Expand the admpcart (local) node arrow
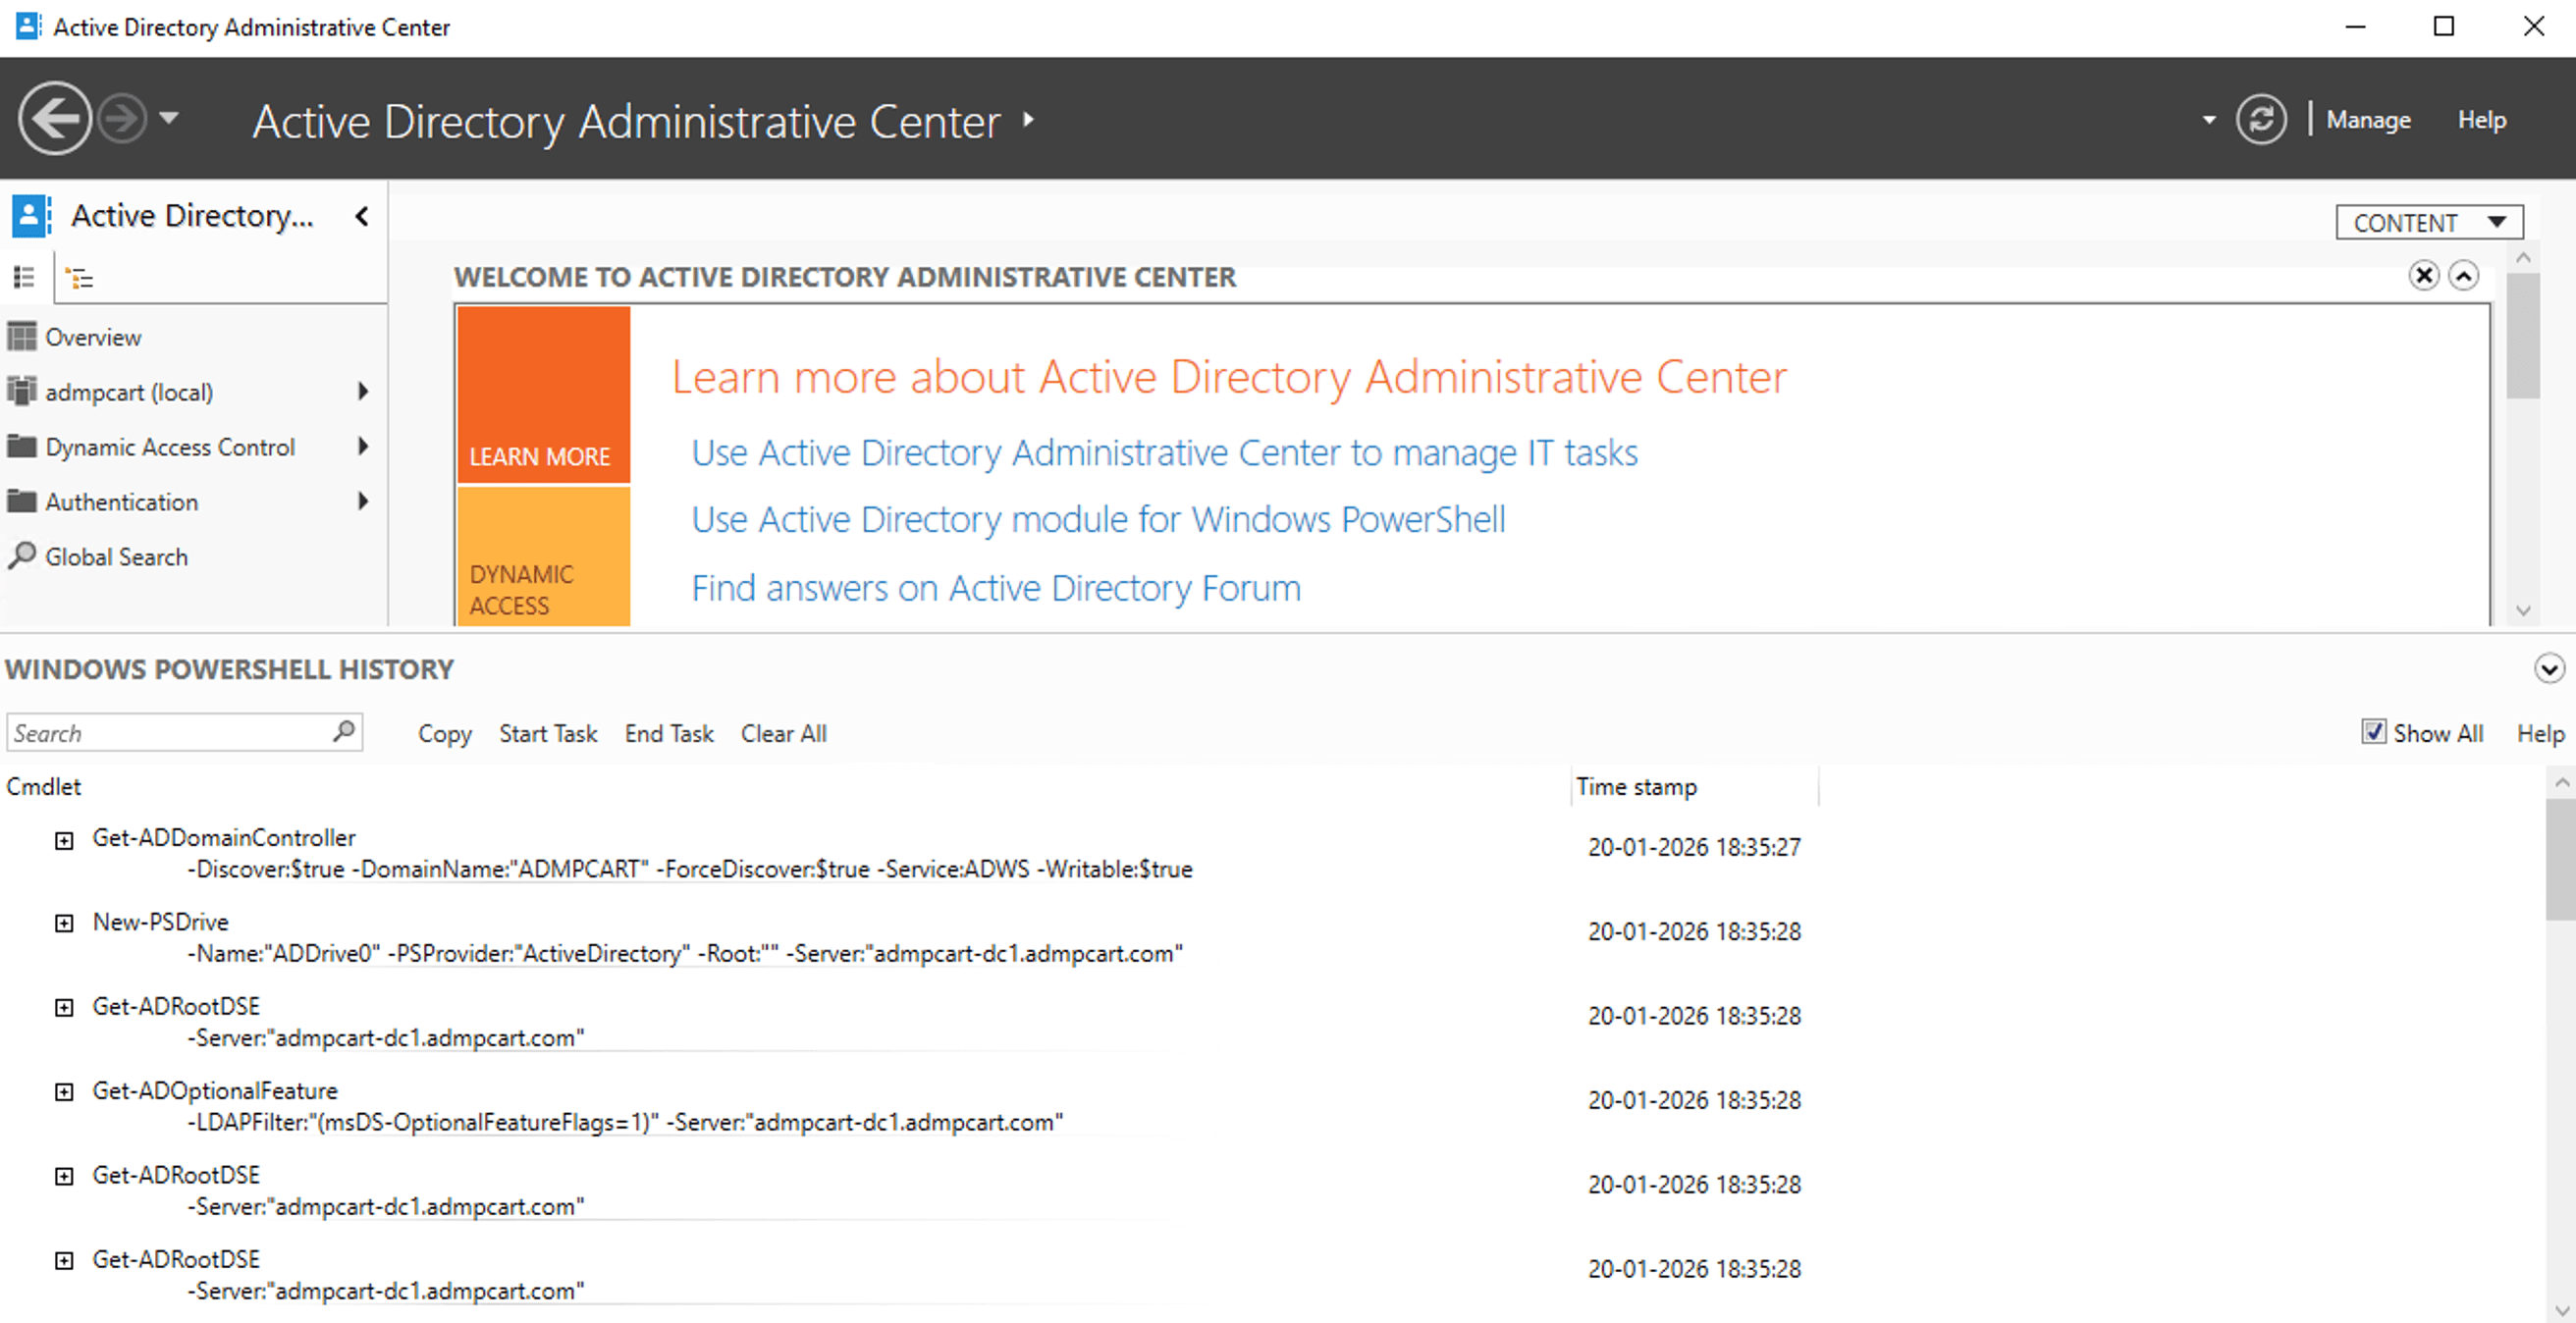The image size is (2576, 1323). [x=362, y=391]
